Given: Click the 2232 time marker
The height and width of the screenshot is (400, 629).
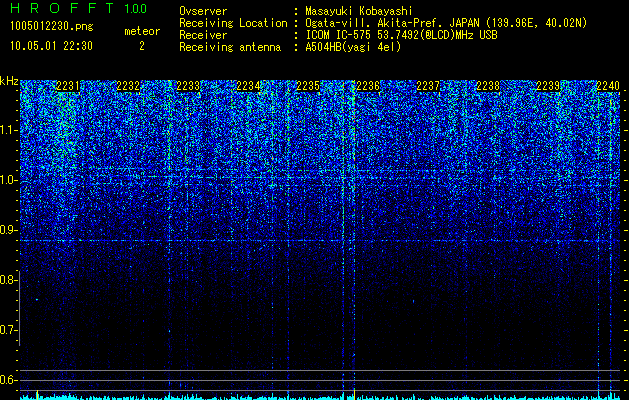Looking at the screenshot, I should pyautogui.click(x=128, y=86).
